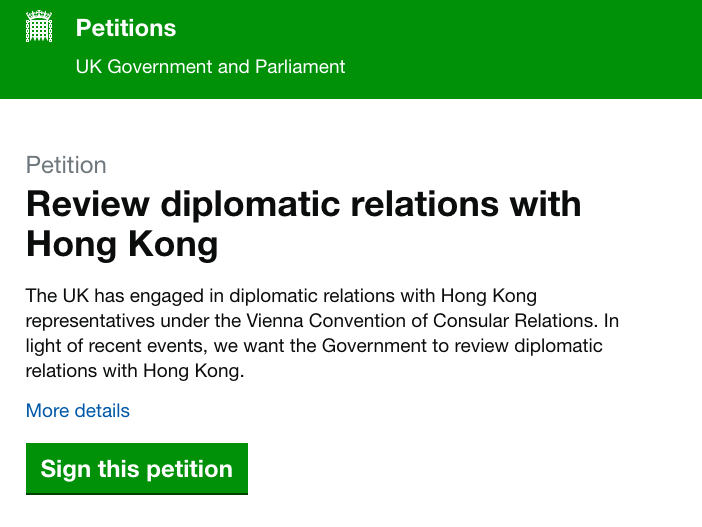
Task: Click the grey Petition label above the title
Action: coord(66,165)
